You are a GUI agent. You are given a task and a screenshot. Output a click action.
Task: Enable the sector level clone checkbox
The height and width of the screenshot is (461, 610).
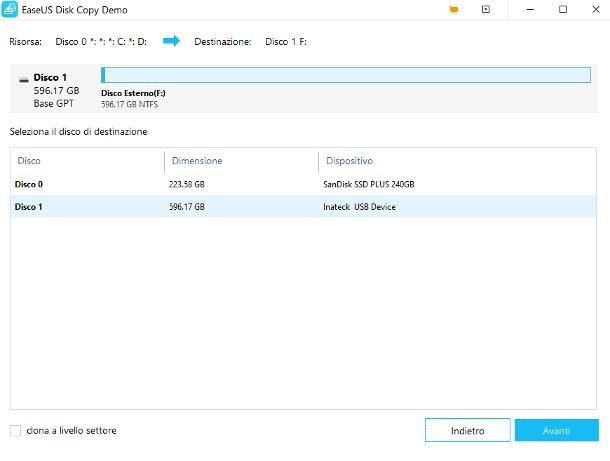[16, 431]
